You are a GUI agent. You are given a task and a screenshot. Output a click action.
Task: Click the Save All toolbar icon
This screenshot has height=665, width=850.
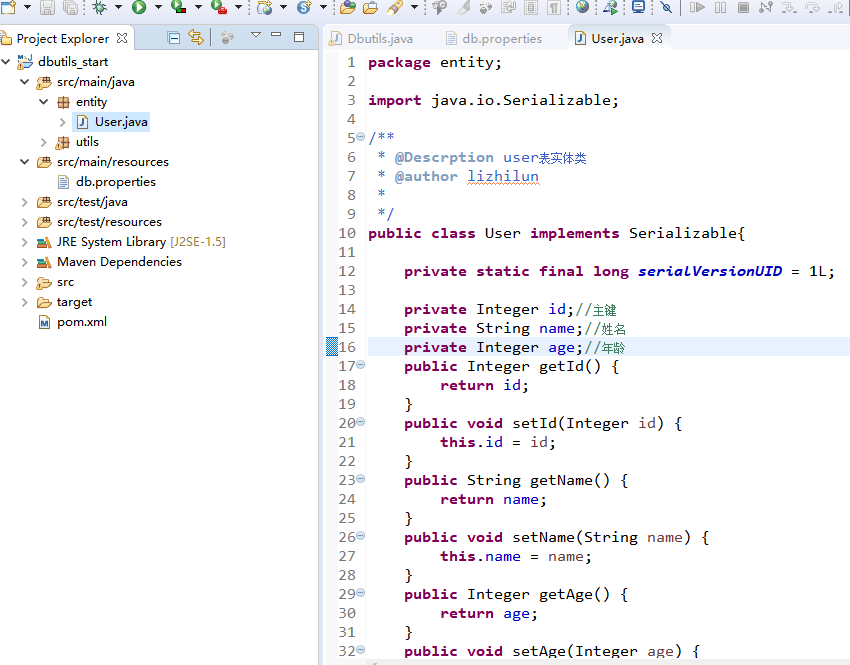click(x=70, y=7)
